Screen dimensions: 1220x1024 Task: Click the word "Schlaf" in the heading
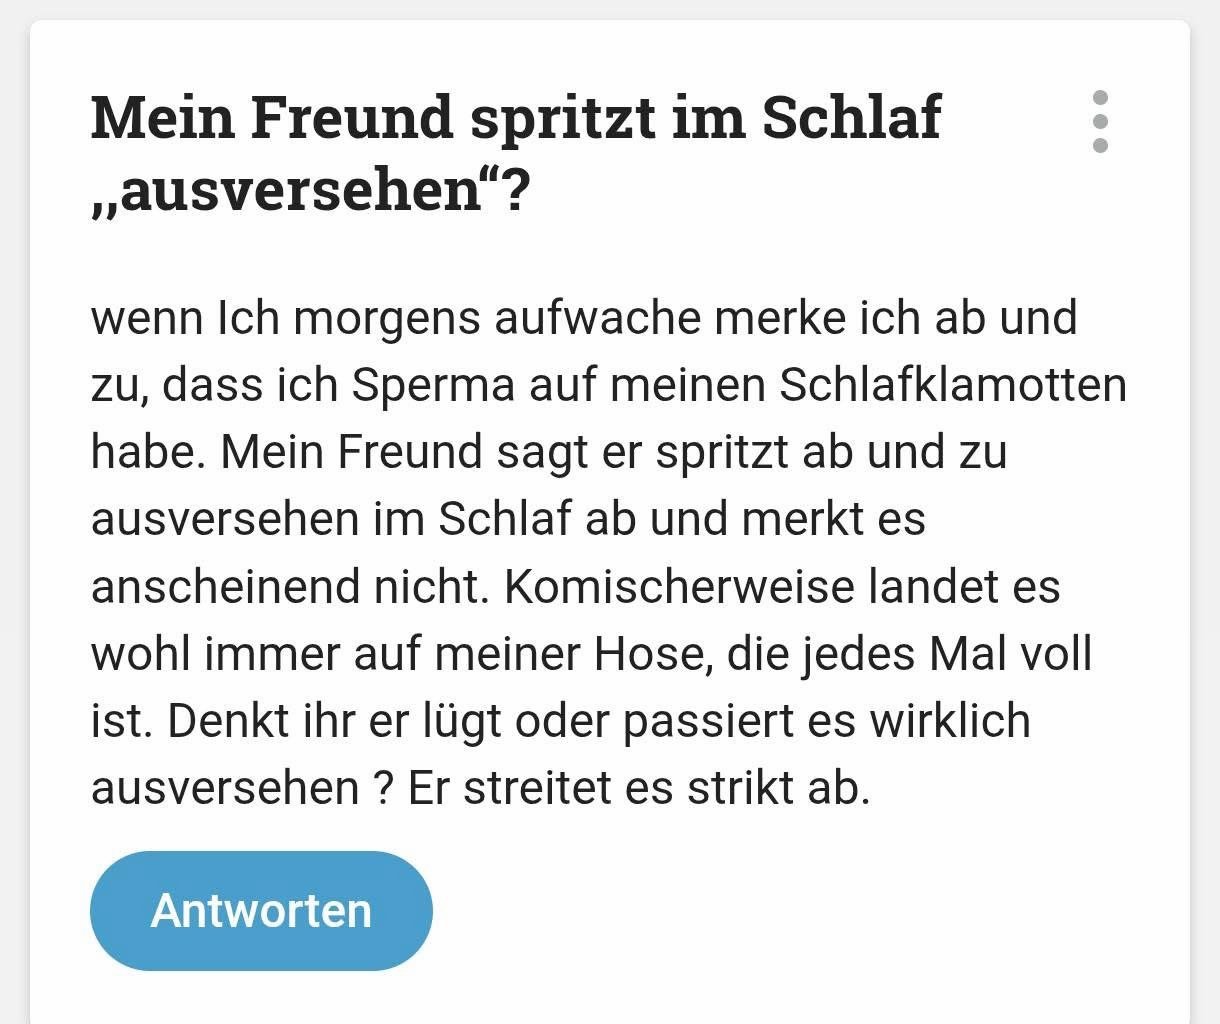[x=851, y=117]
